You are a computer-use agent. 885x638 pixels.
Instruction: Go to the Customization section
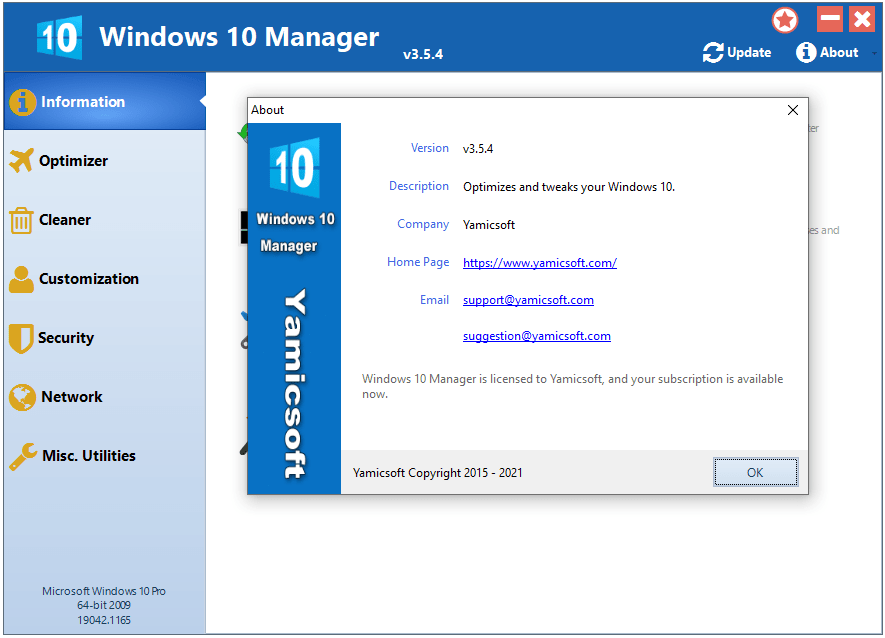click(105, 279)
